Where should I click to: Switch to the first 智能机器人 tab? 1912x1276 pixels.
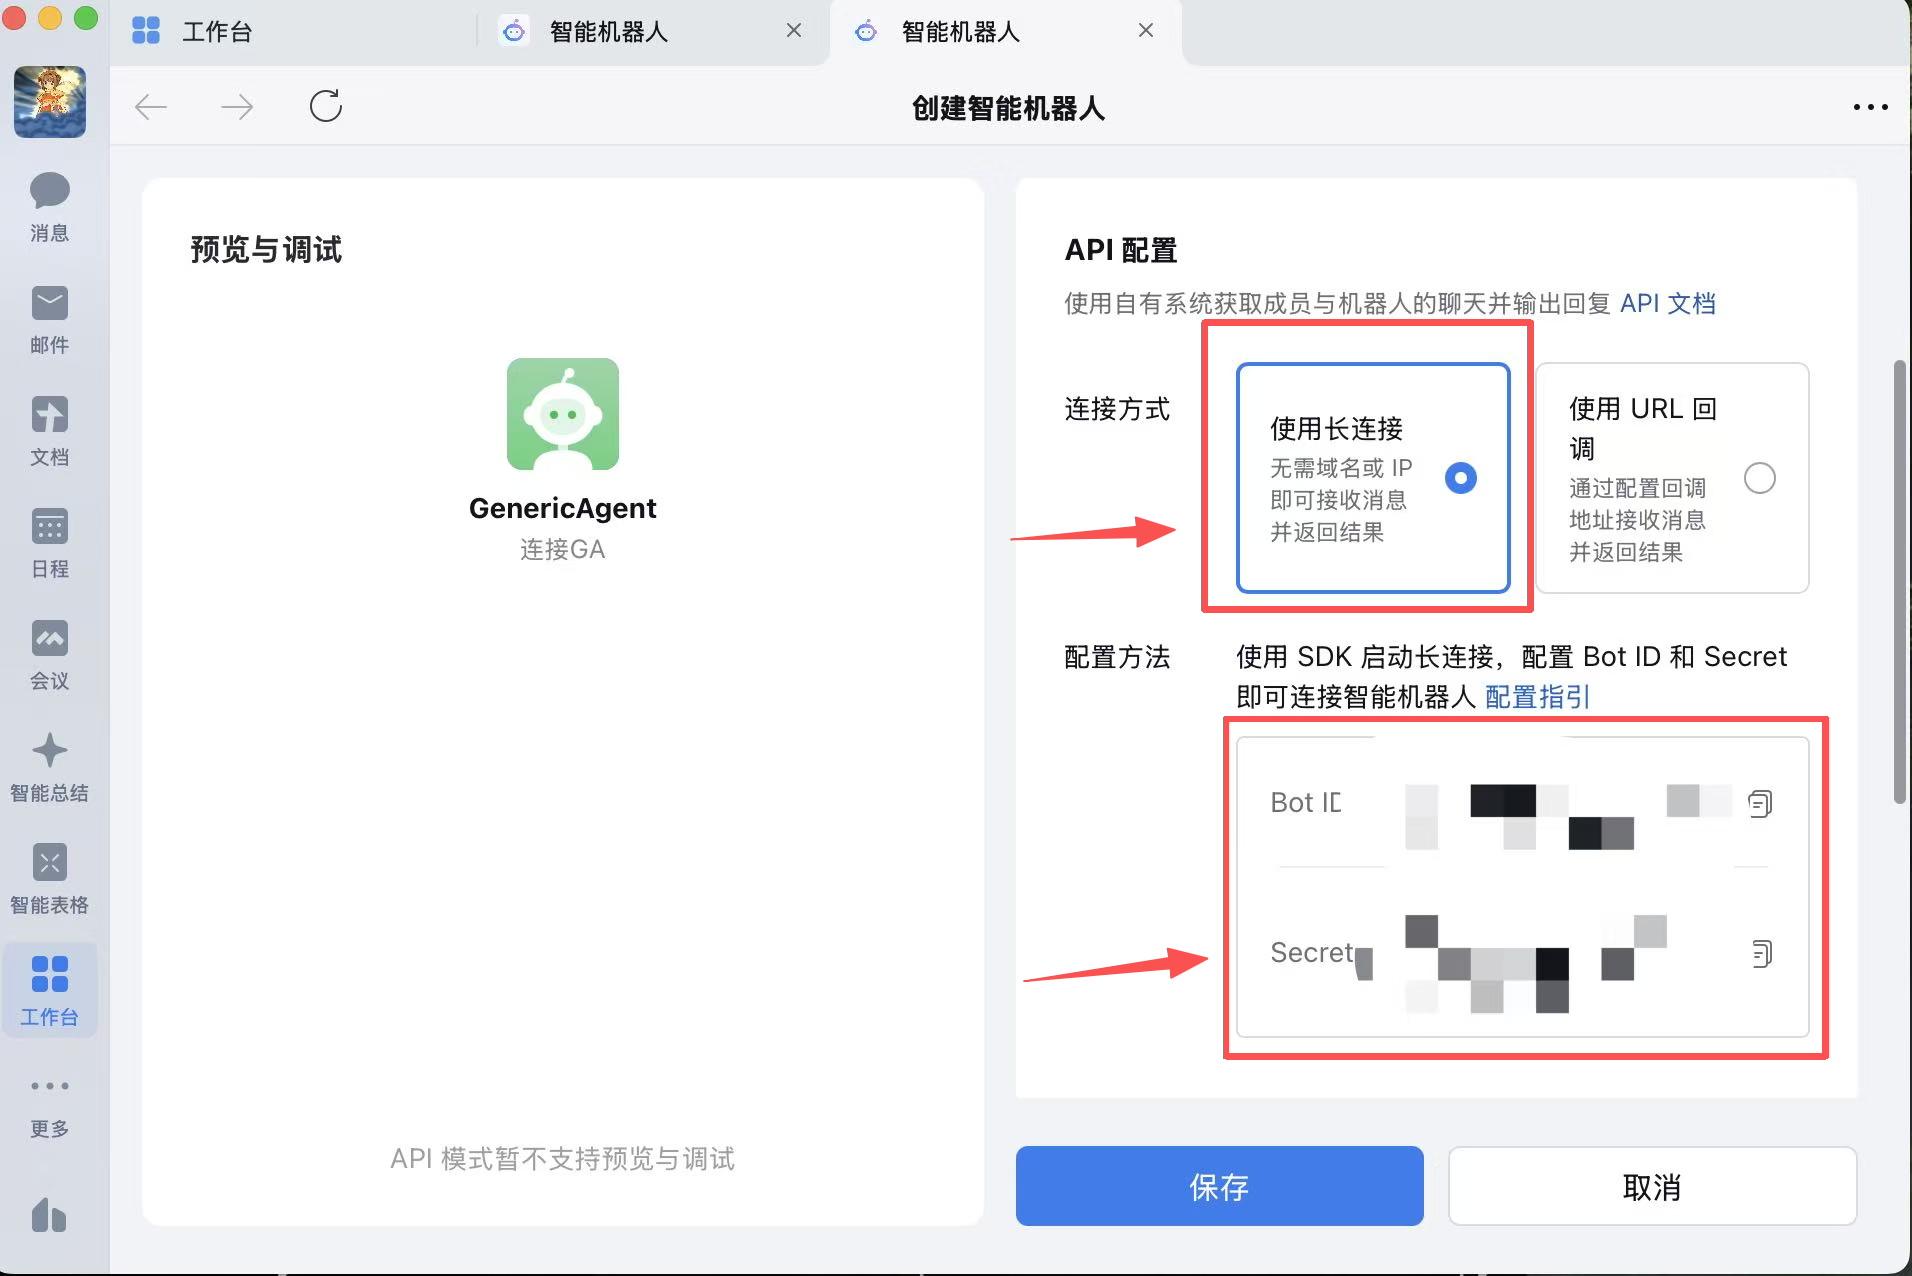[608, 32]
